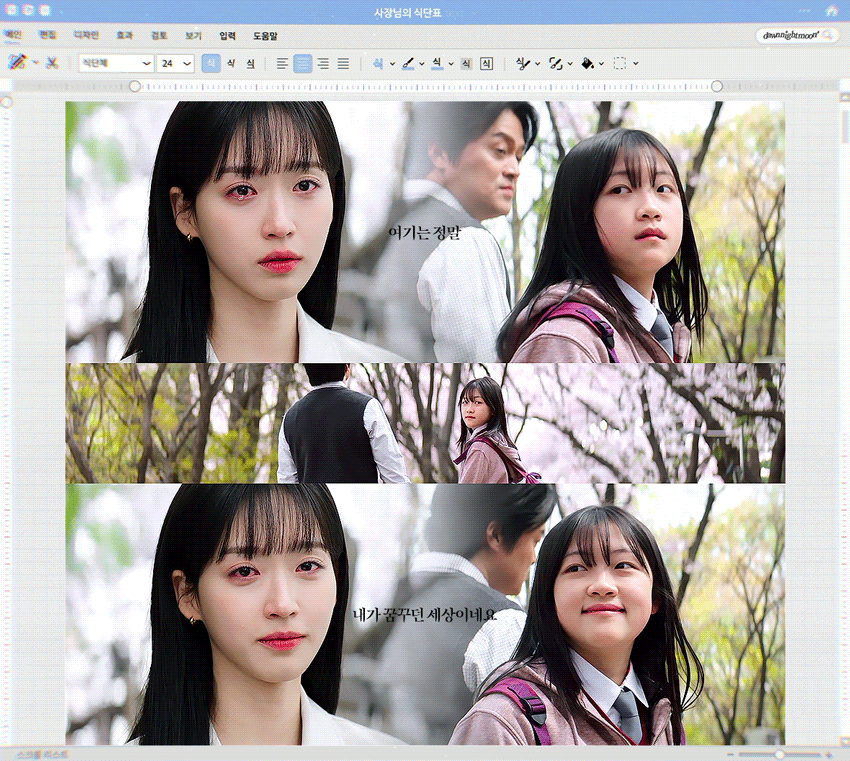Click the blue 식 text effect icon
This screenshot has height=761, width=850.
coord(378,63)
